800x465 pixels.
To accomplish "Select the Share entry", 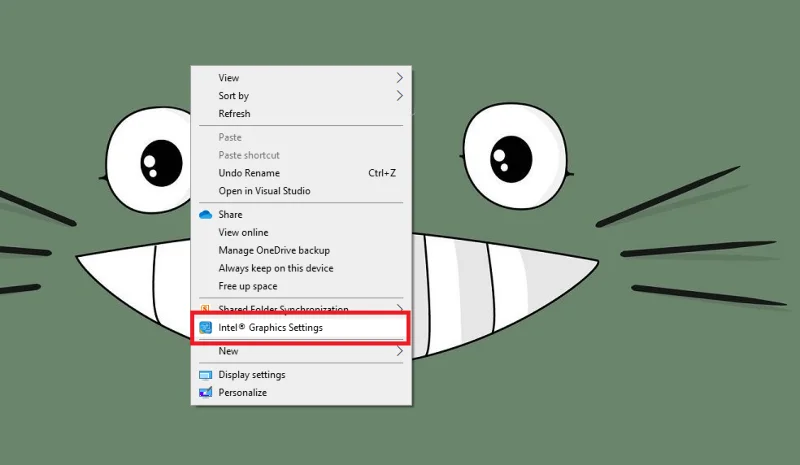I will (x=301, y=214).
